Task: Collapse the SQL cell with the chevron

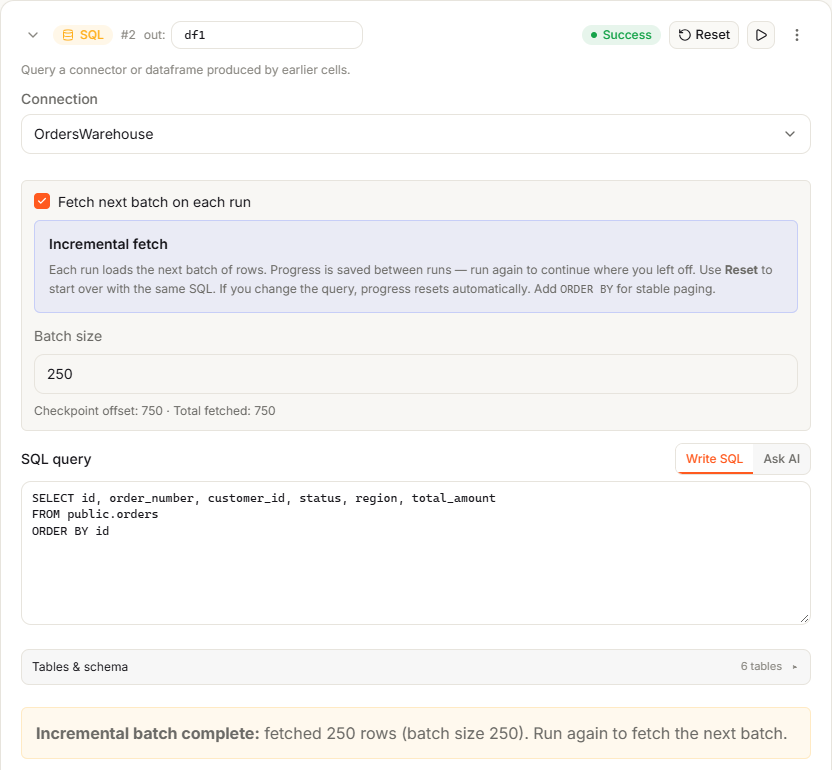Action: point(33,35)
